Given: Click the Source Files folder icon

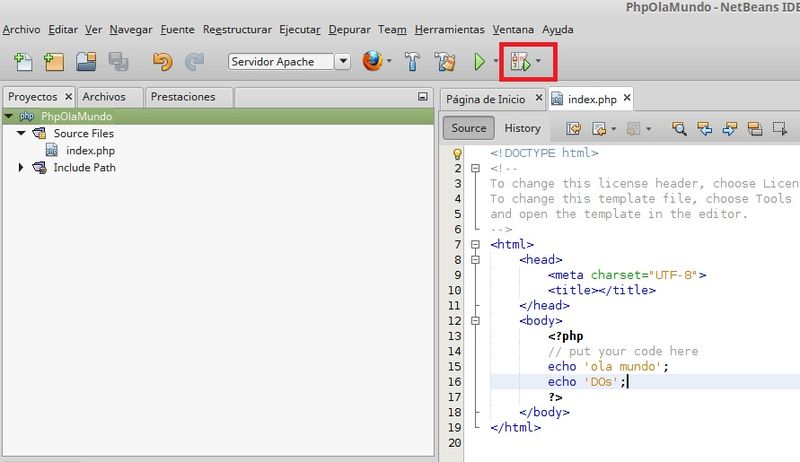Looking at the screenshot, I should click(39, 133).
